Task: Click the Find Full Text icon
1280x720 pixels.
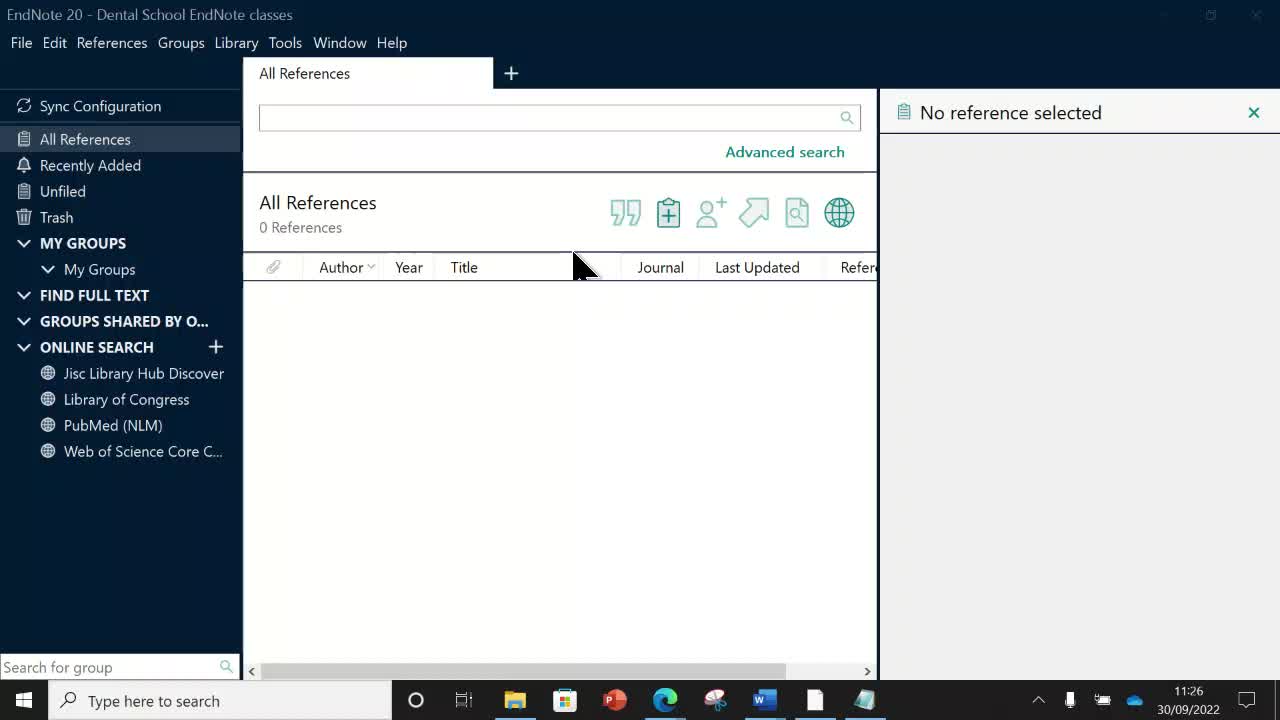Action: click(797, 213)
